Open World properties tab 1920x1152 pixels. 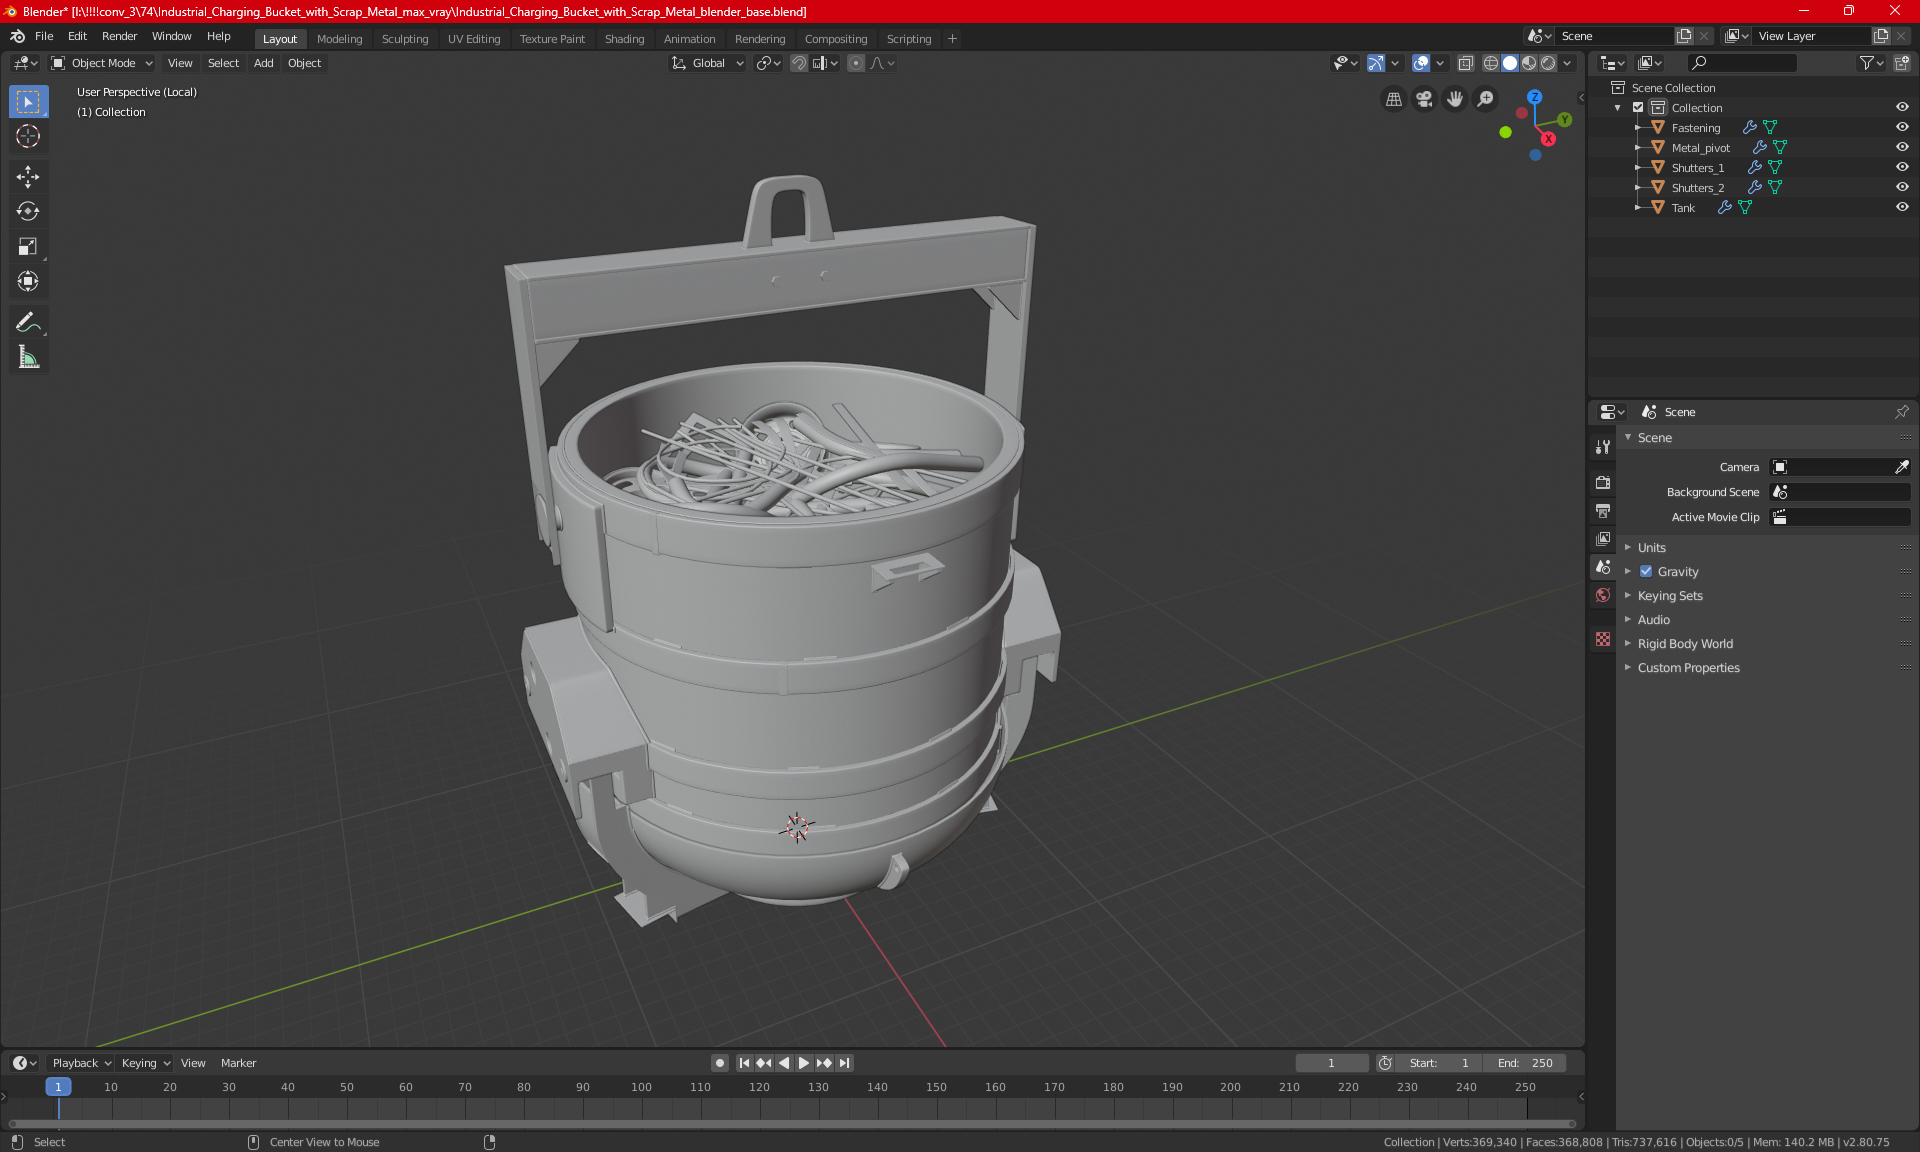1603,595
